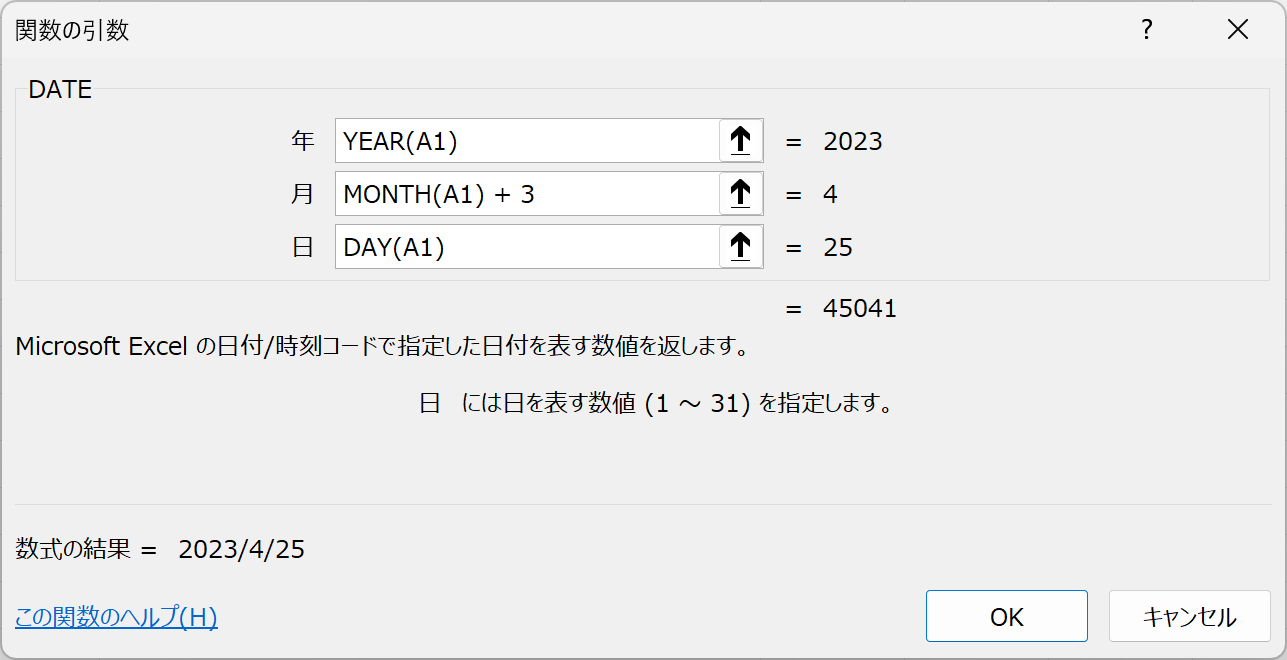Click the DATE function group heading
Image resolution: width=1287 pixels, height=660 pixels.
click(60, 89)
